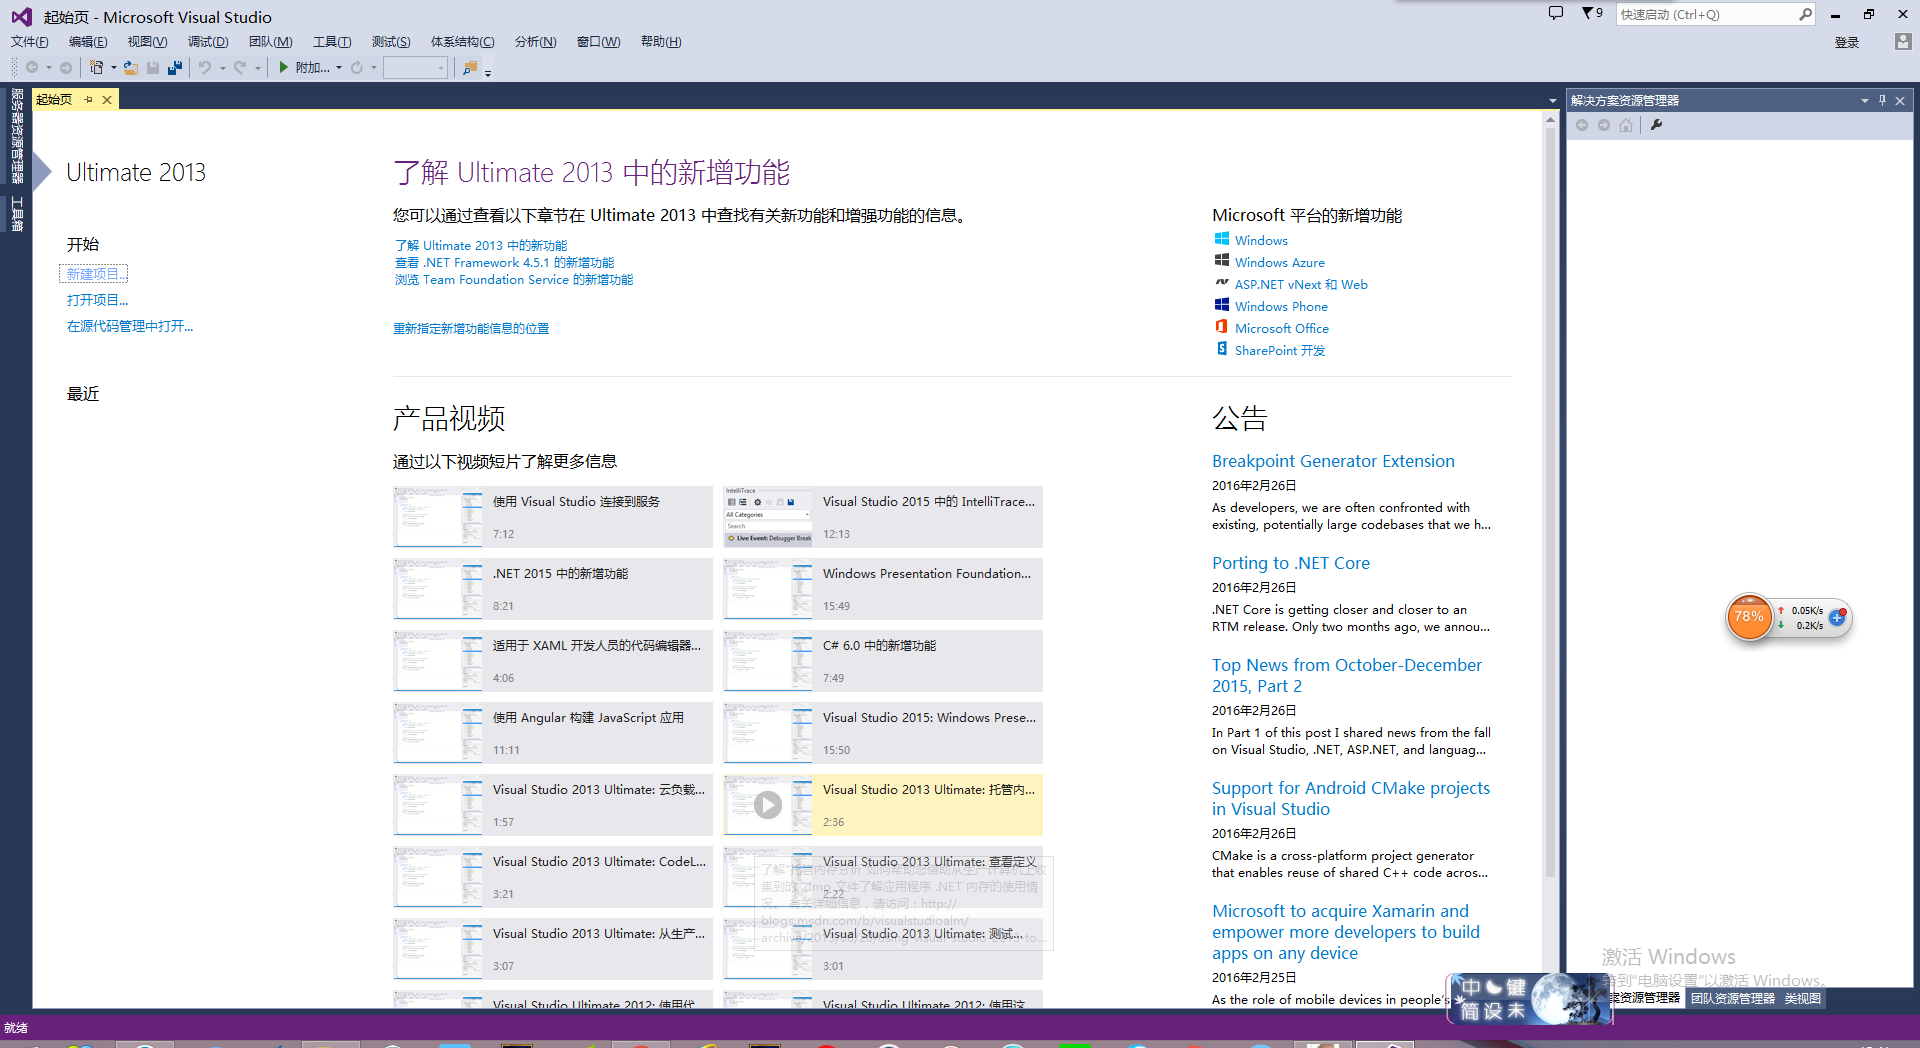
Task: Click the Save icon in toolbar
Action: 153,68
